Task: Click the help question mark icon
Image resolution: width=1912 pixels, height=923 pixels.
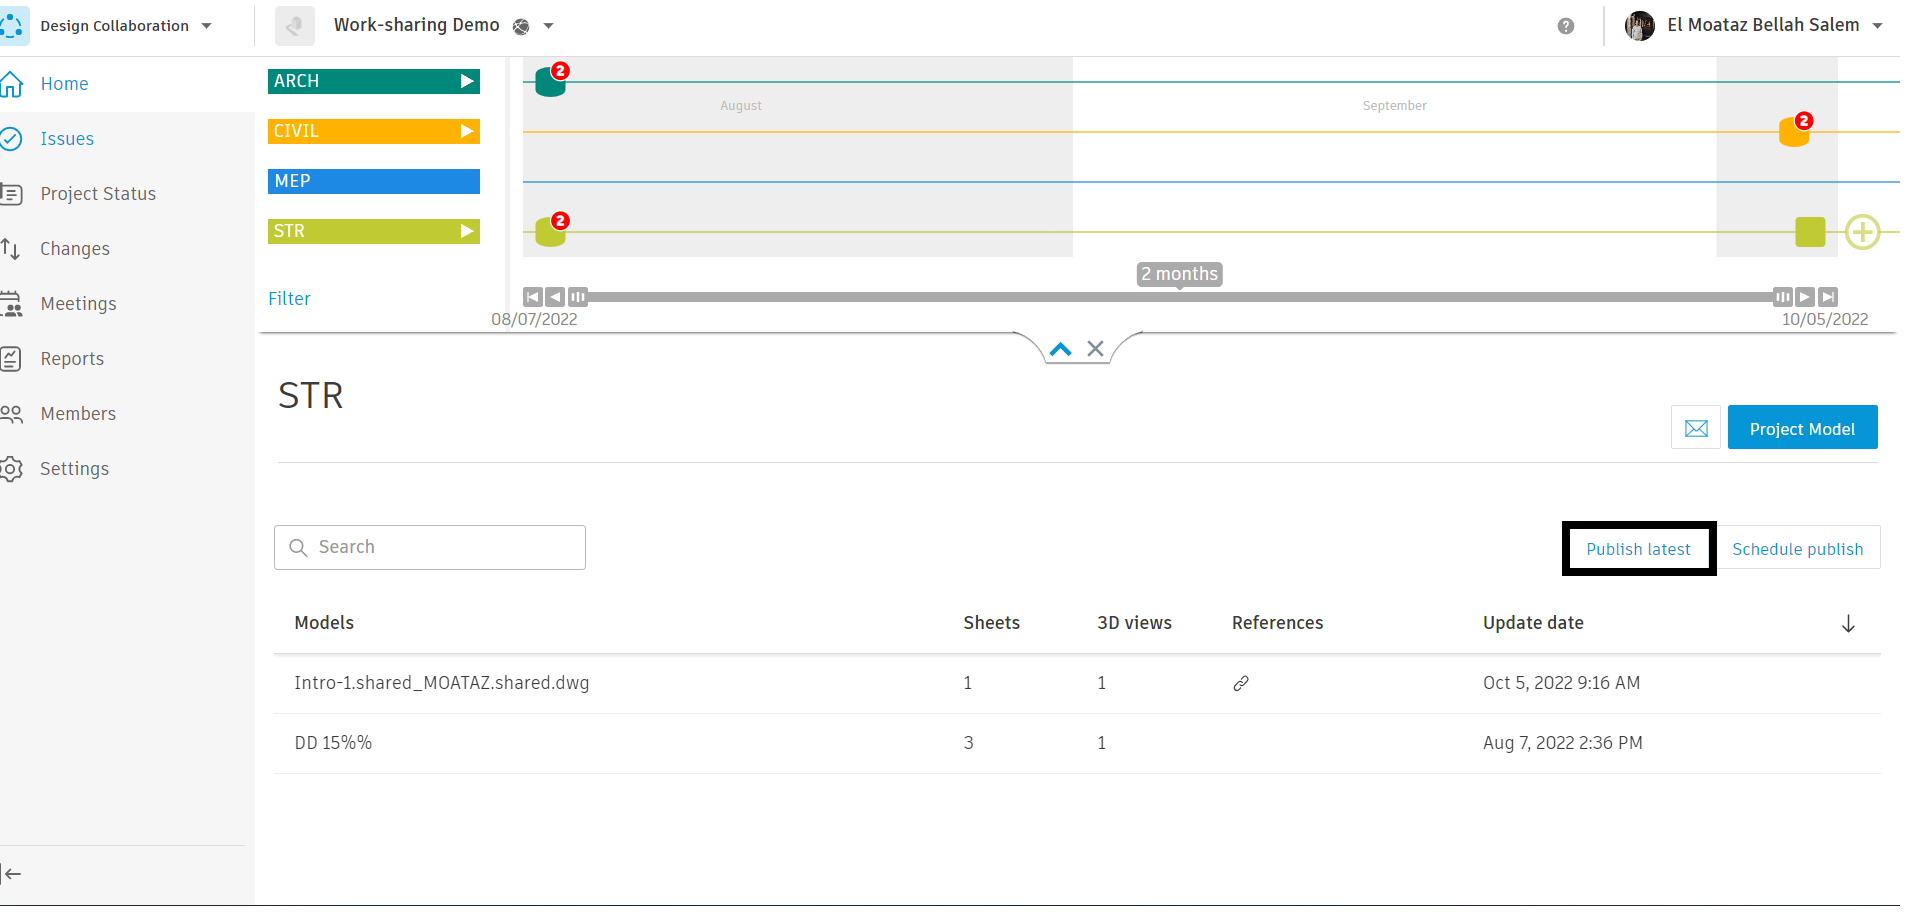Action: pos(1565,26)
